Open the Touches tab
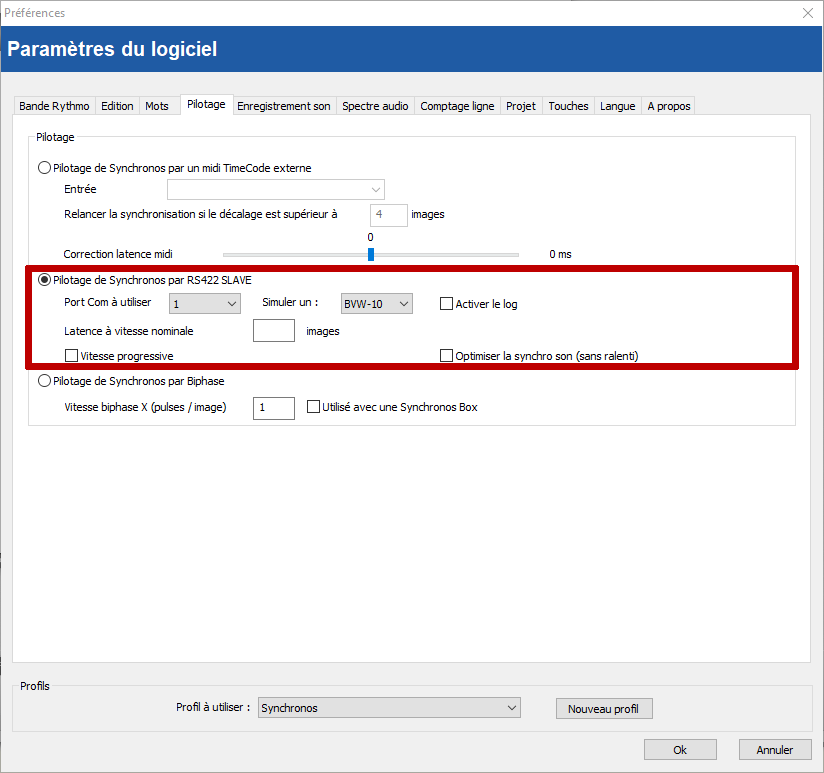The image size is (824, 773). point(568,106)
